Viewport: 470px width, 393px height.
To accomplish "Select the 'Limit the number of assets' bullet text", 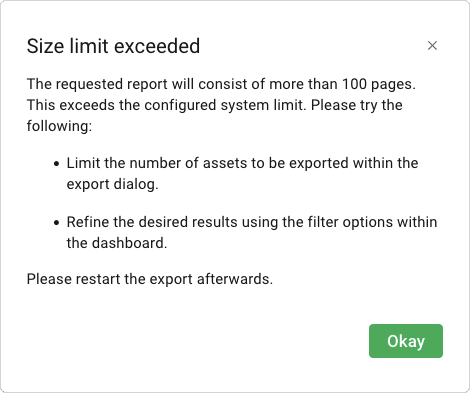I will (242, 163).
